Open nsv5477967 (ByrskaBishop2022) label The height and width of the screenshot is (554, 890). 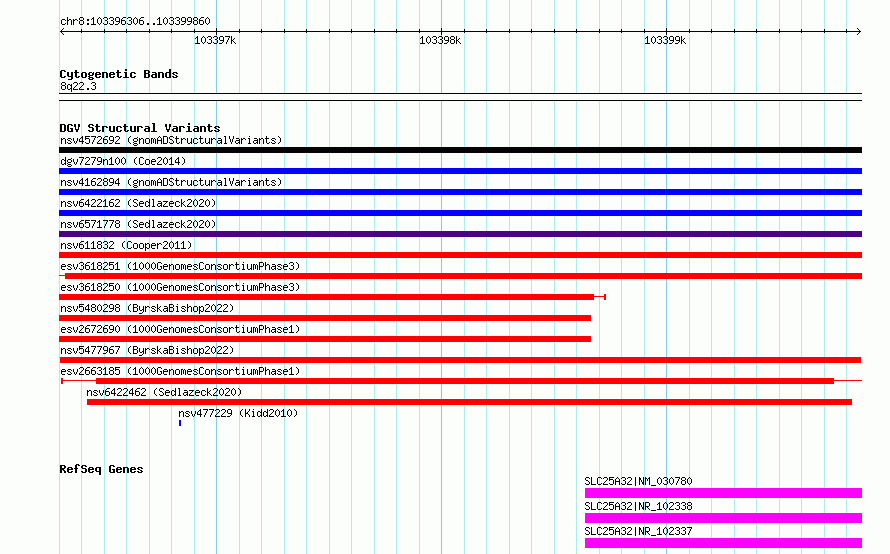pos(147,350)
